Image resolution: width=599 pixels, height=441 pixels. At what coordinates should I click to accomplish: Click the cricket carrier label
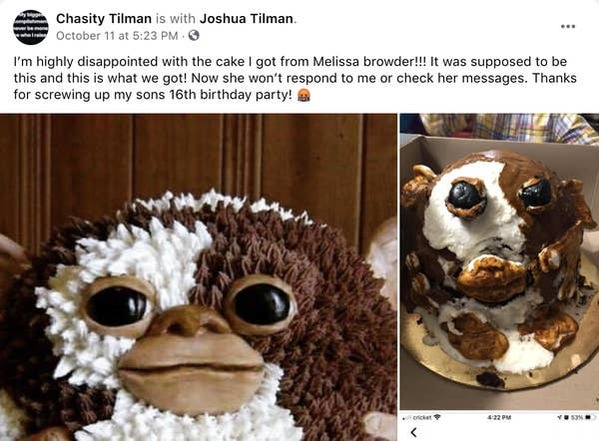(422, 417)
